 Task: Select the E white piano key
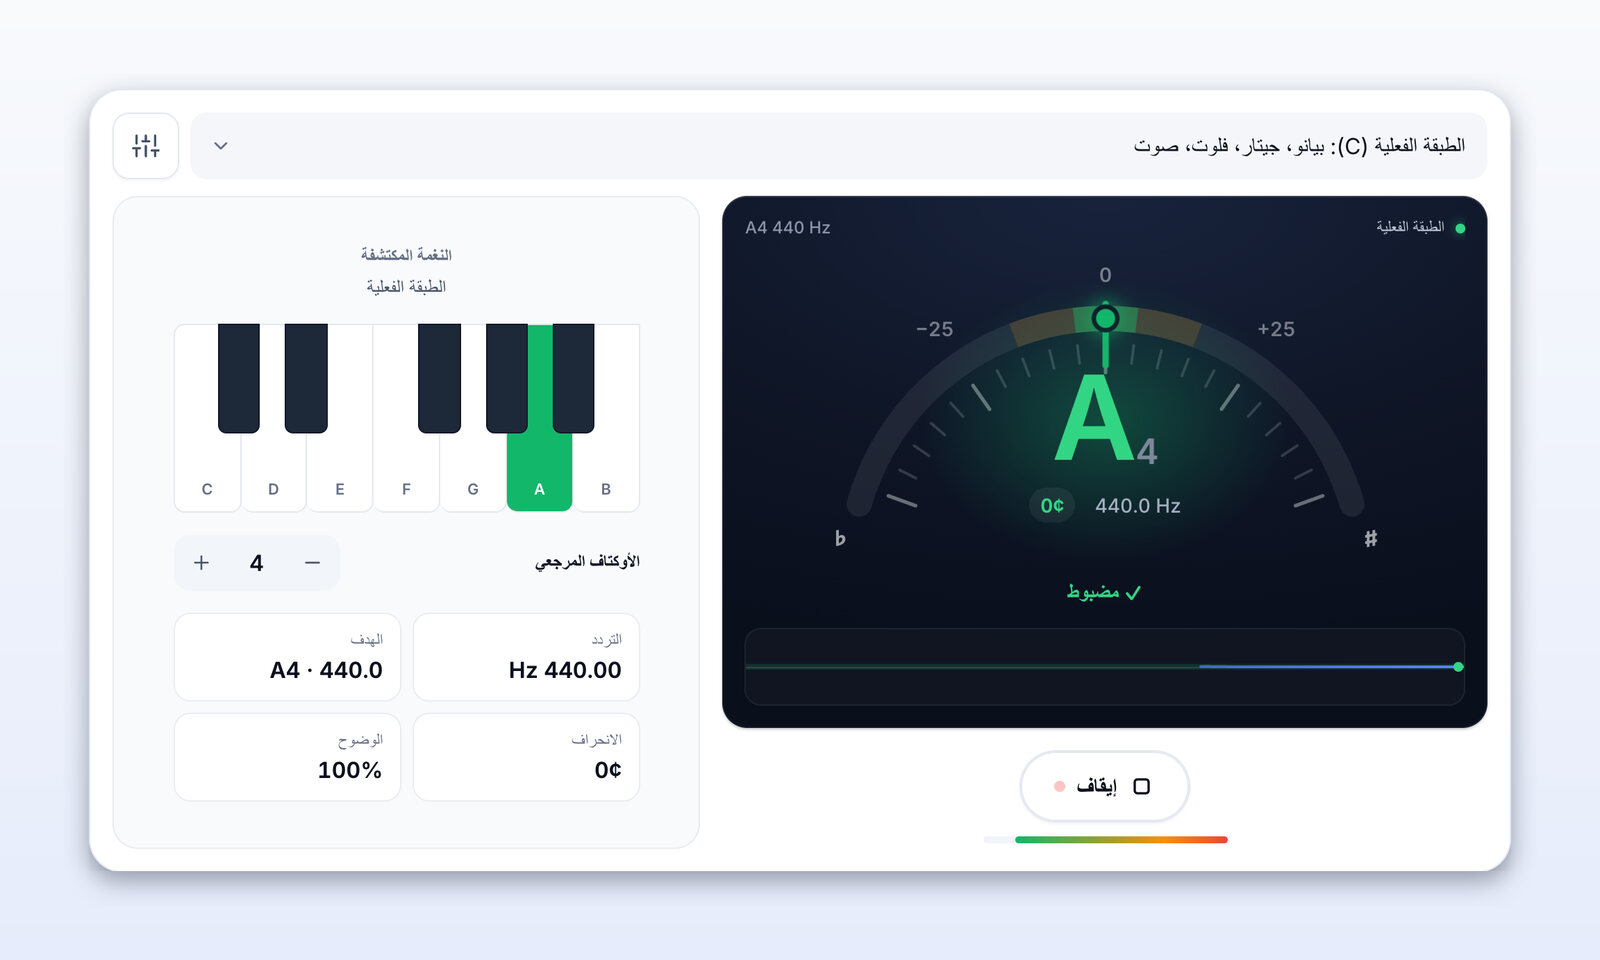click(340, 470)
